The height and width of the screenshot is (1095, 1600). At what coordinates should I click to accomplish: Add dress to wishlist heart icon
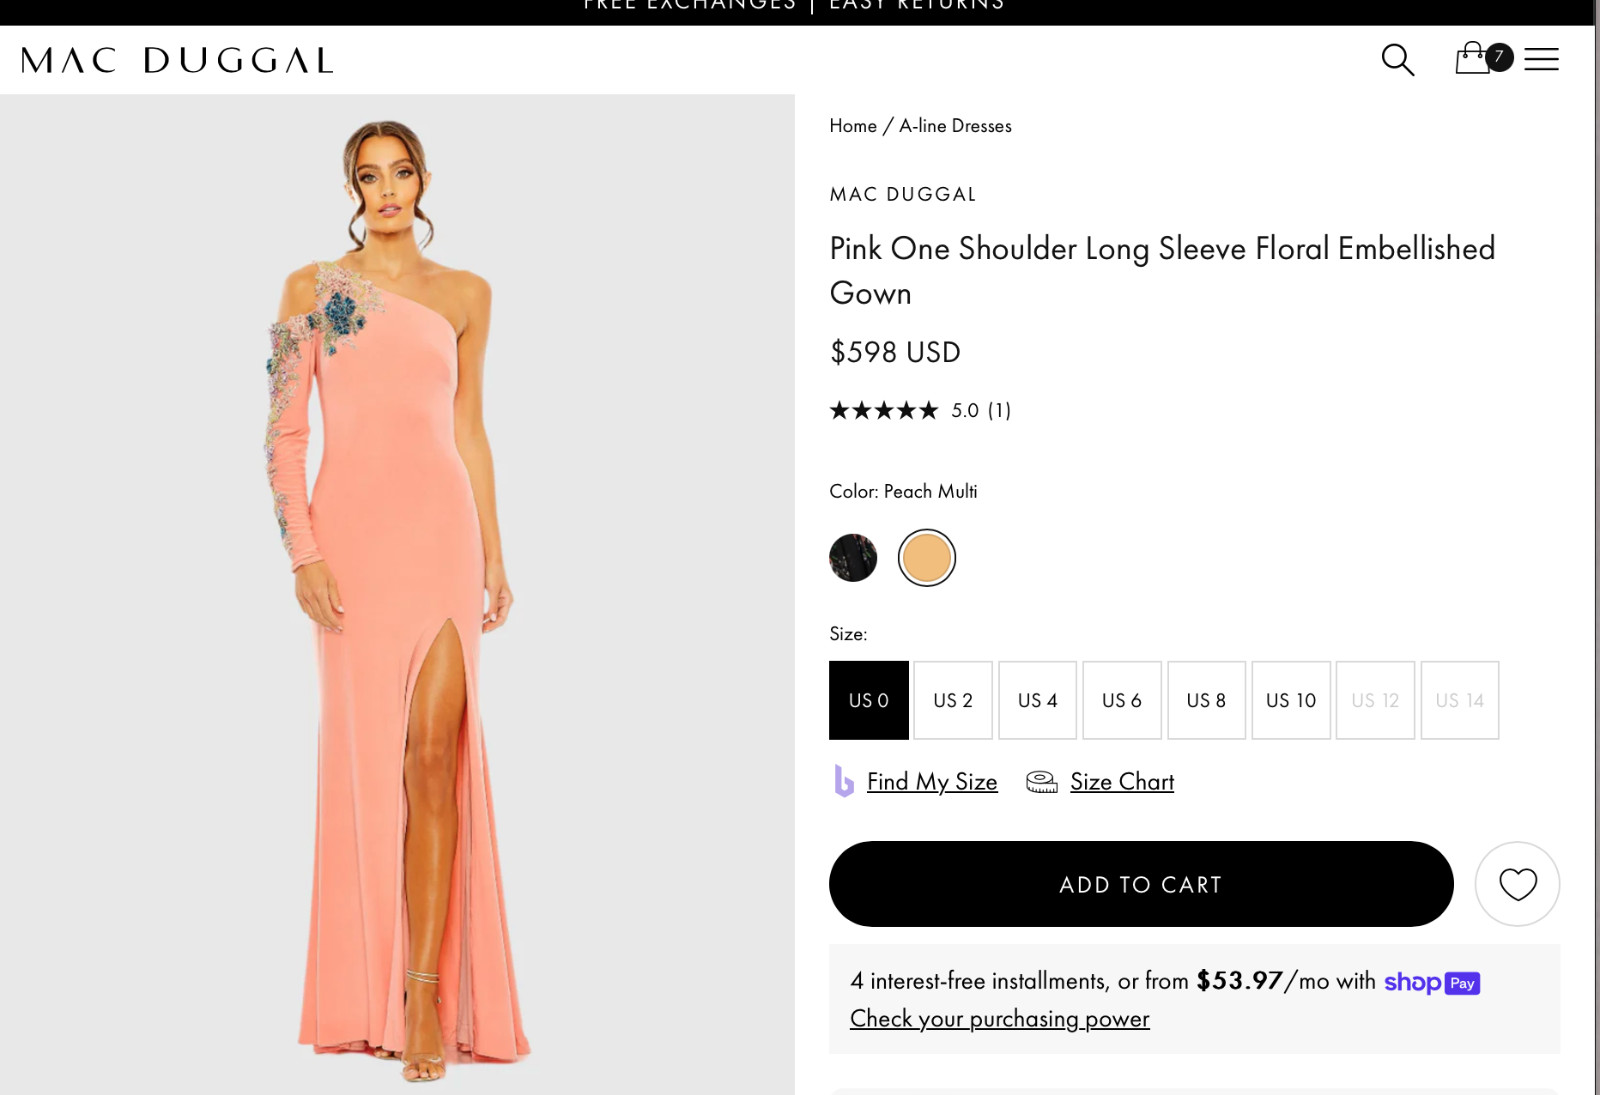1517,884
